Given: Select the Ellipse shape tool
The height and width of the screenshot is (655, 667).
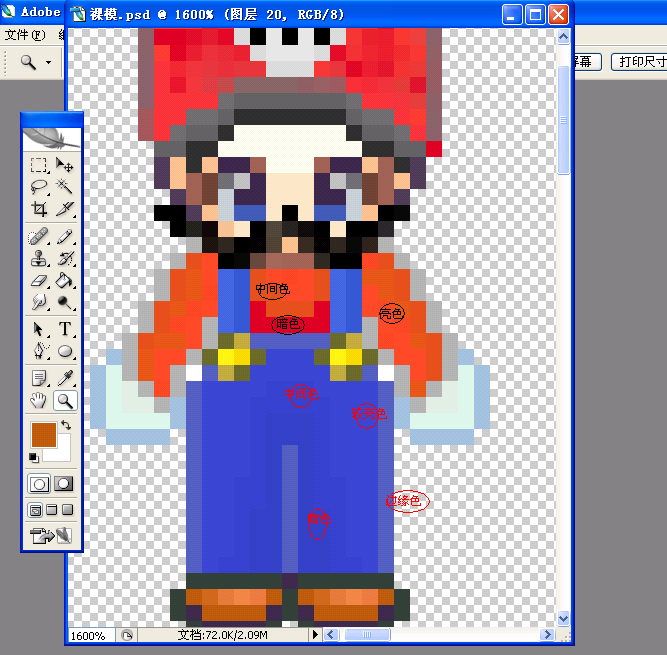Looking at the screenshot, I should click(x=65, y=351).
